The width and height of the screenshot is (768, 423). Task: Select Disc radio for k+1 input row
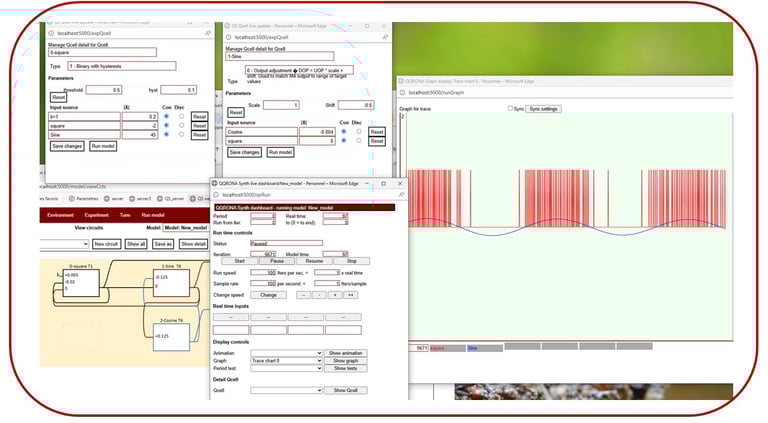(x=181, y=117)
